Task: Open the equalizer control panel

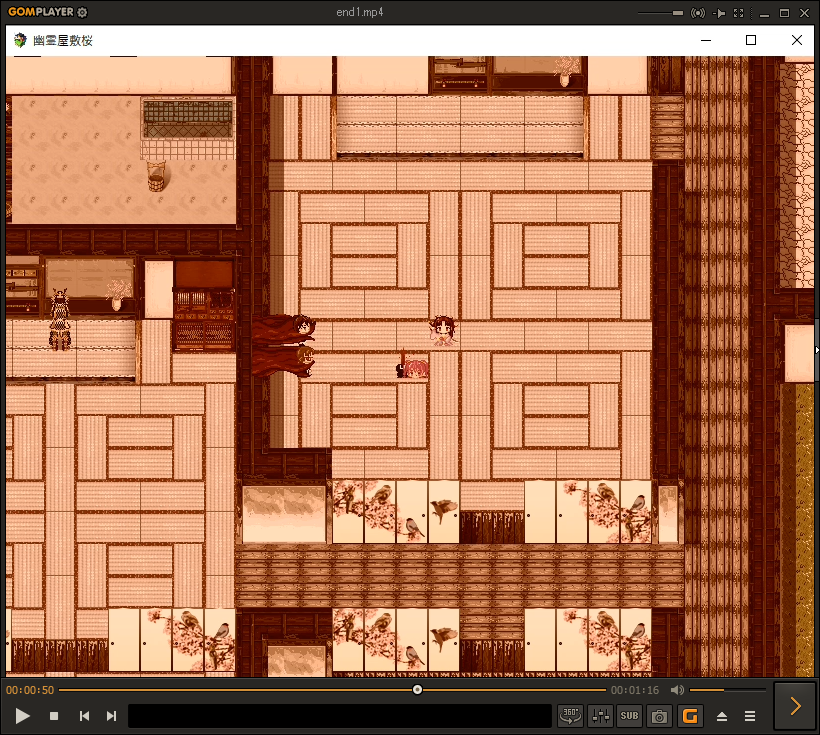Action: (600, 716)
